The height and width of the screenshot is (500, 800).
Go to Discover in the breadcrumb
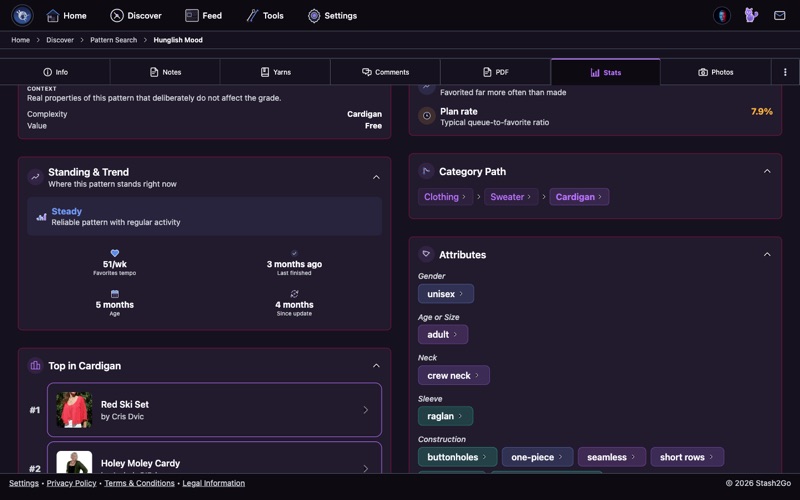(60, 40)
